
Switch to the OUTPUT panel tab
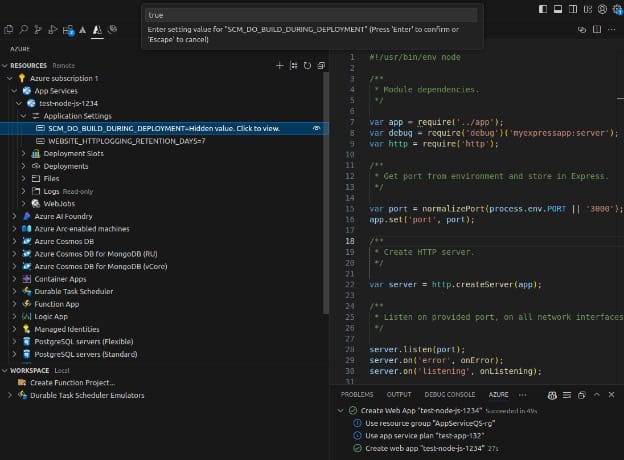[x=399, y=395]
